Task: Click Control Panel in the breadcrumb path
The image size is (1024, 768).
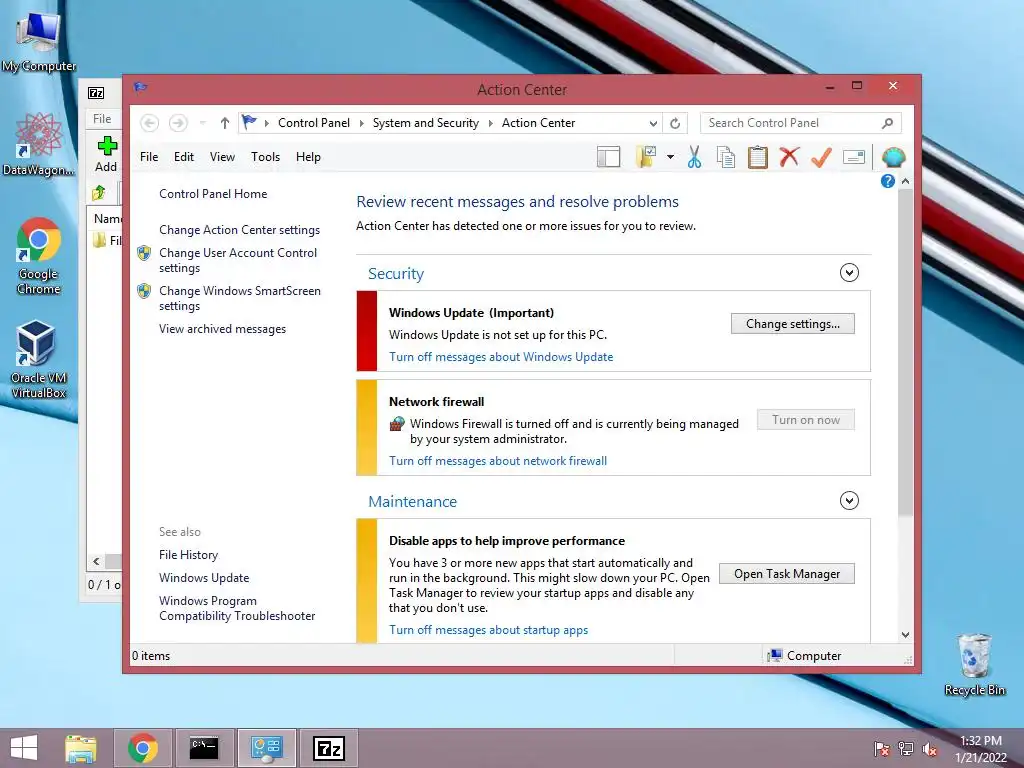Action: [313, 123]
